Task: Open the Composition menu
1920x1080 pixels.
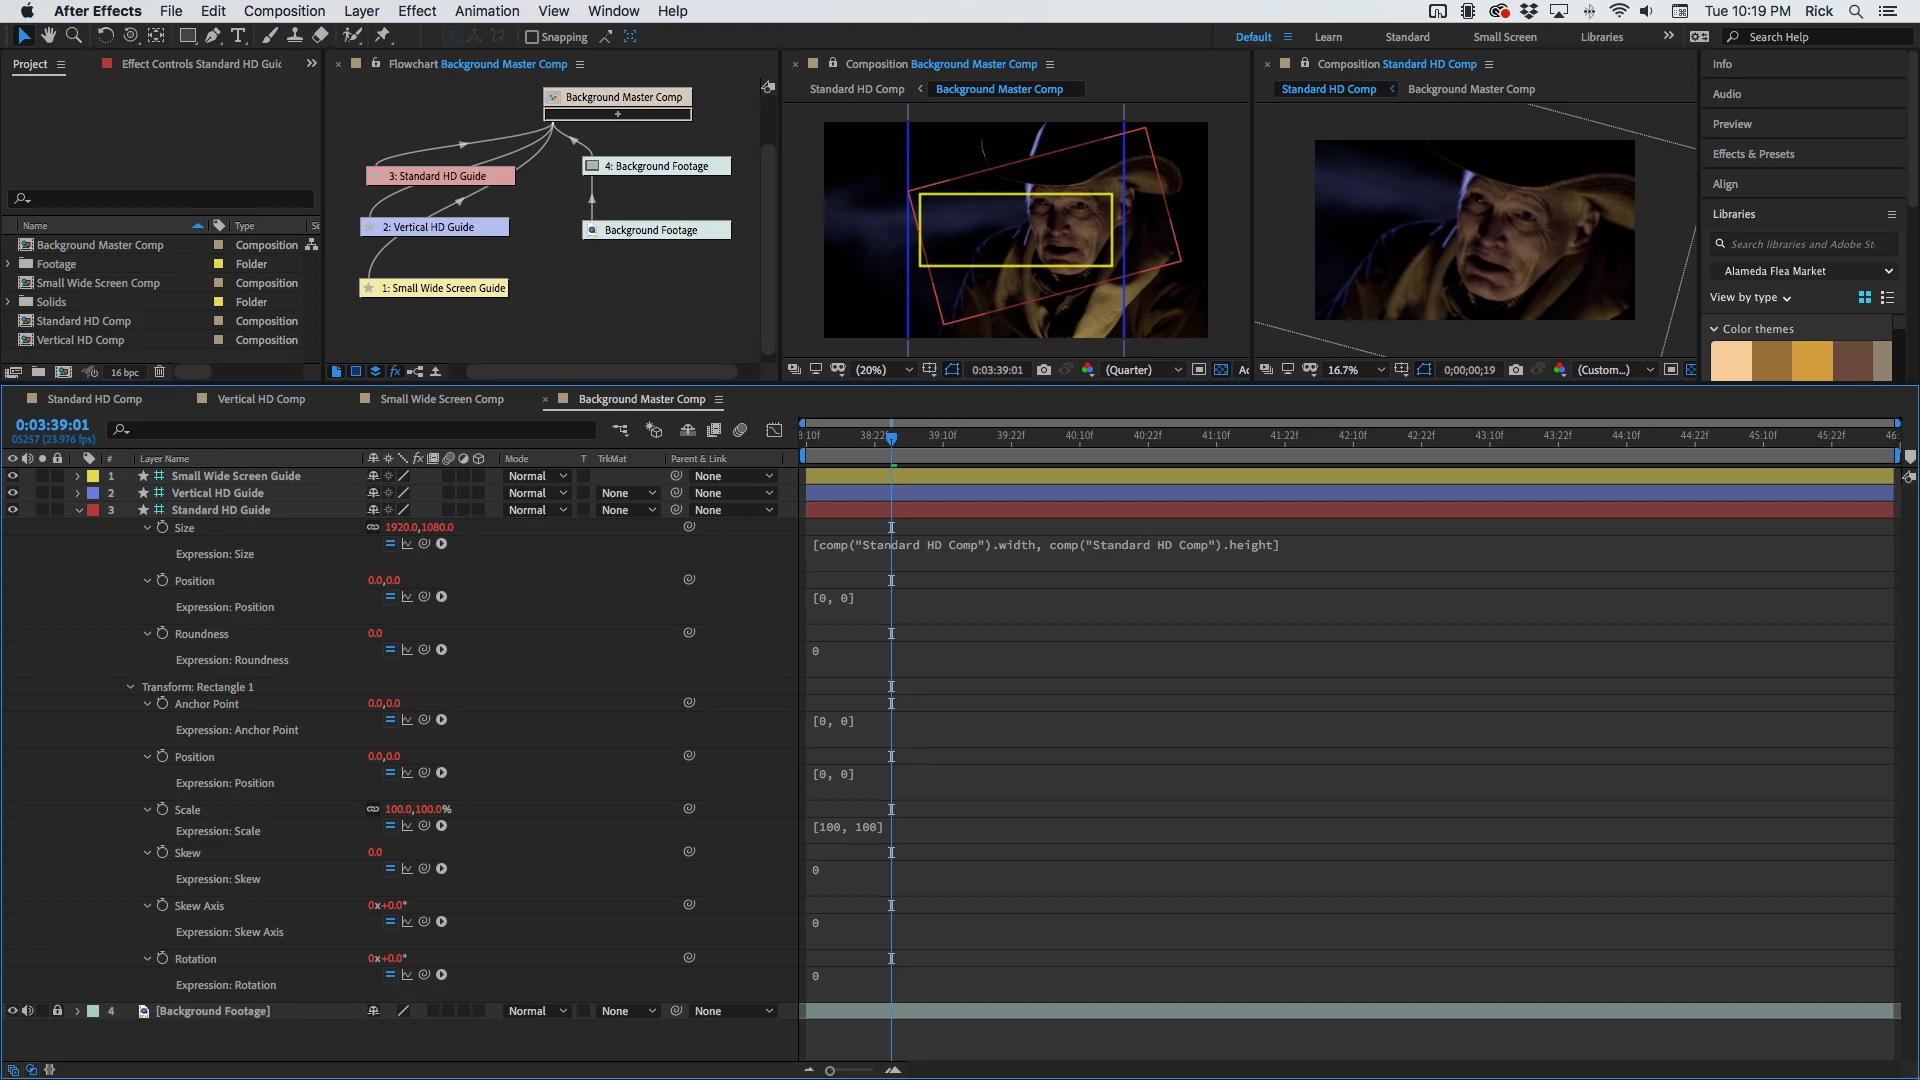Action: [284, 11]
